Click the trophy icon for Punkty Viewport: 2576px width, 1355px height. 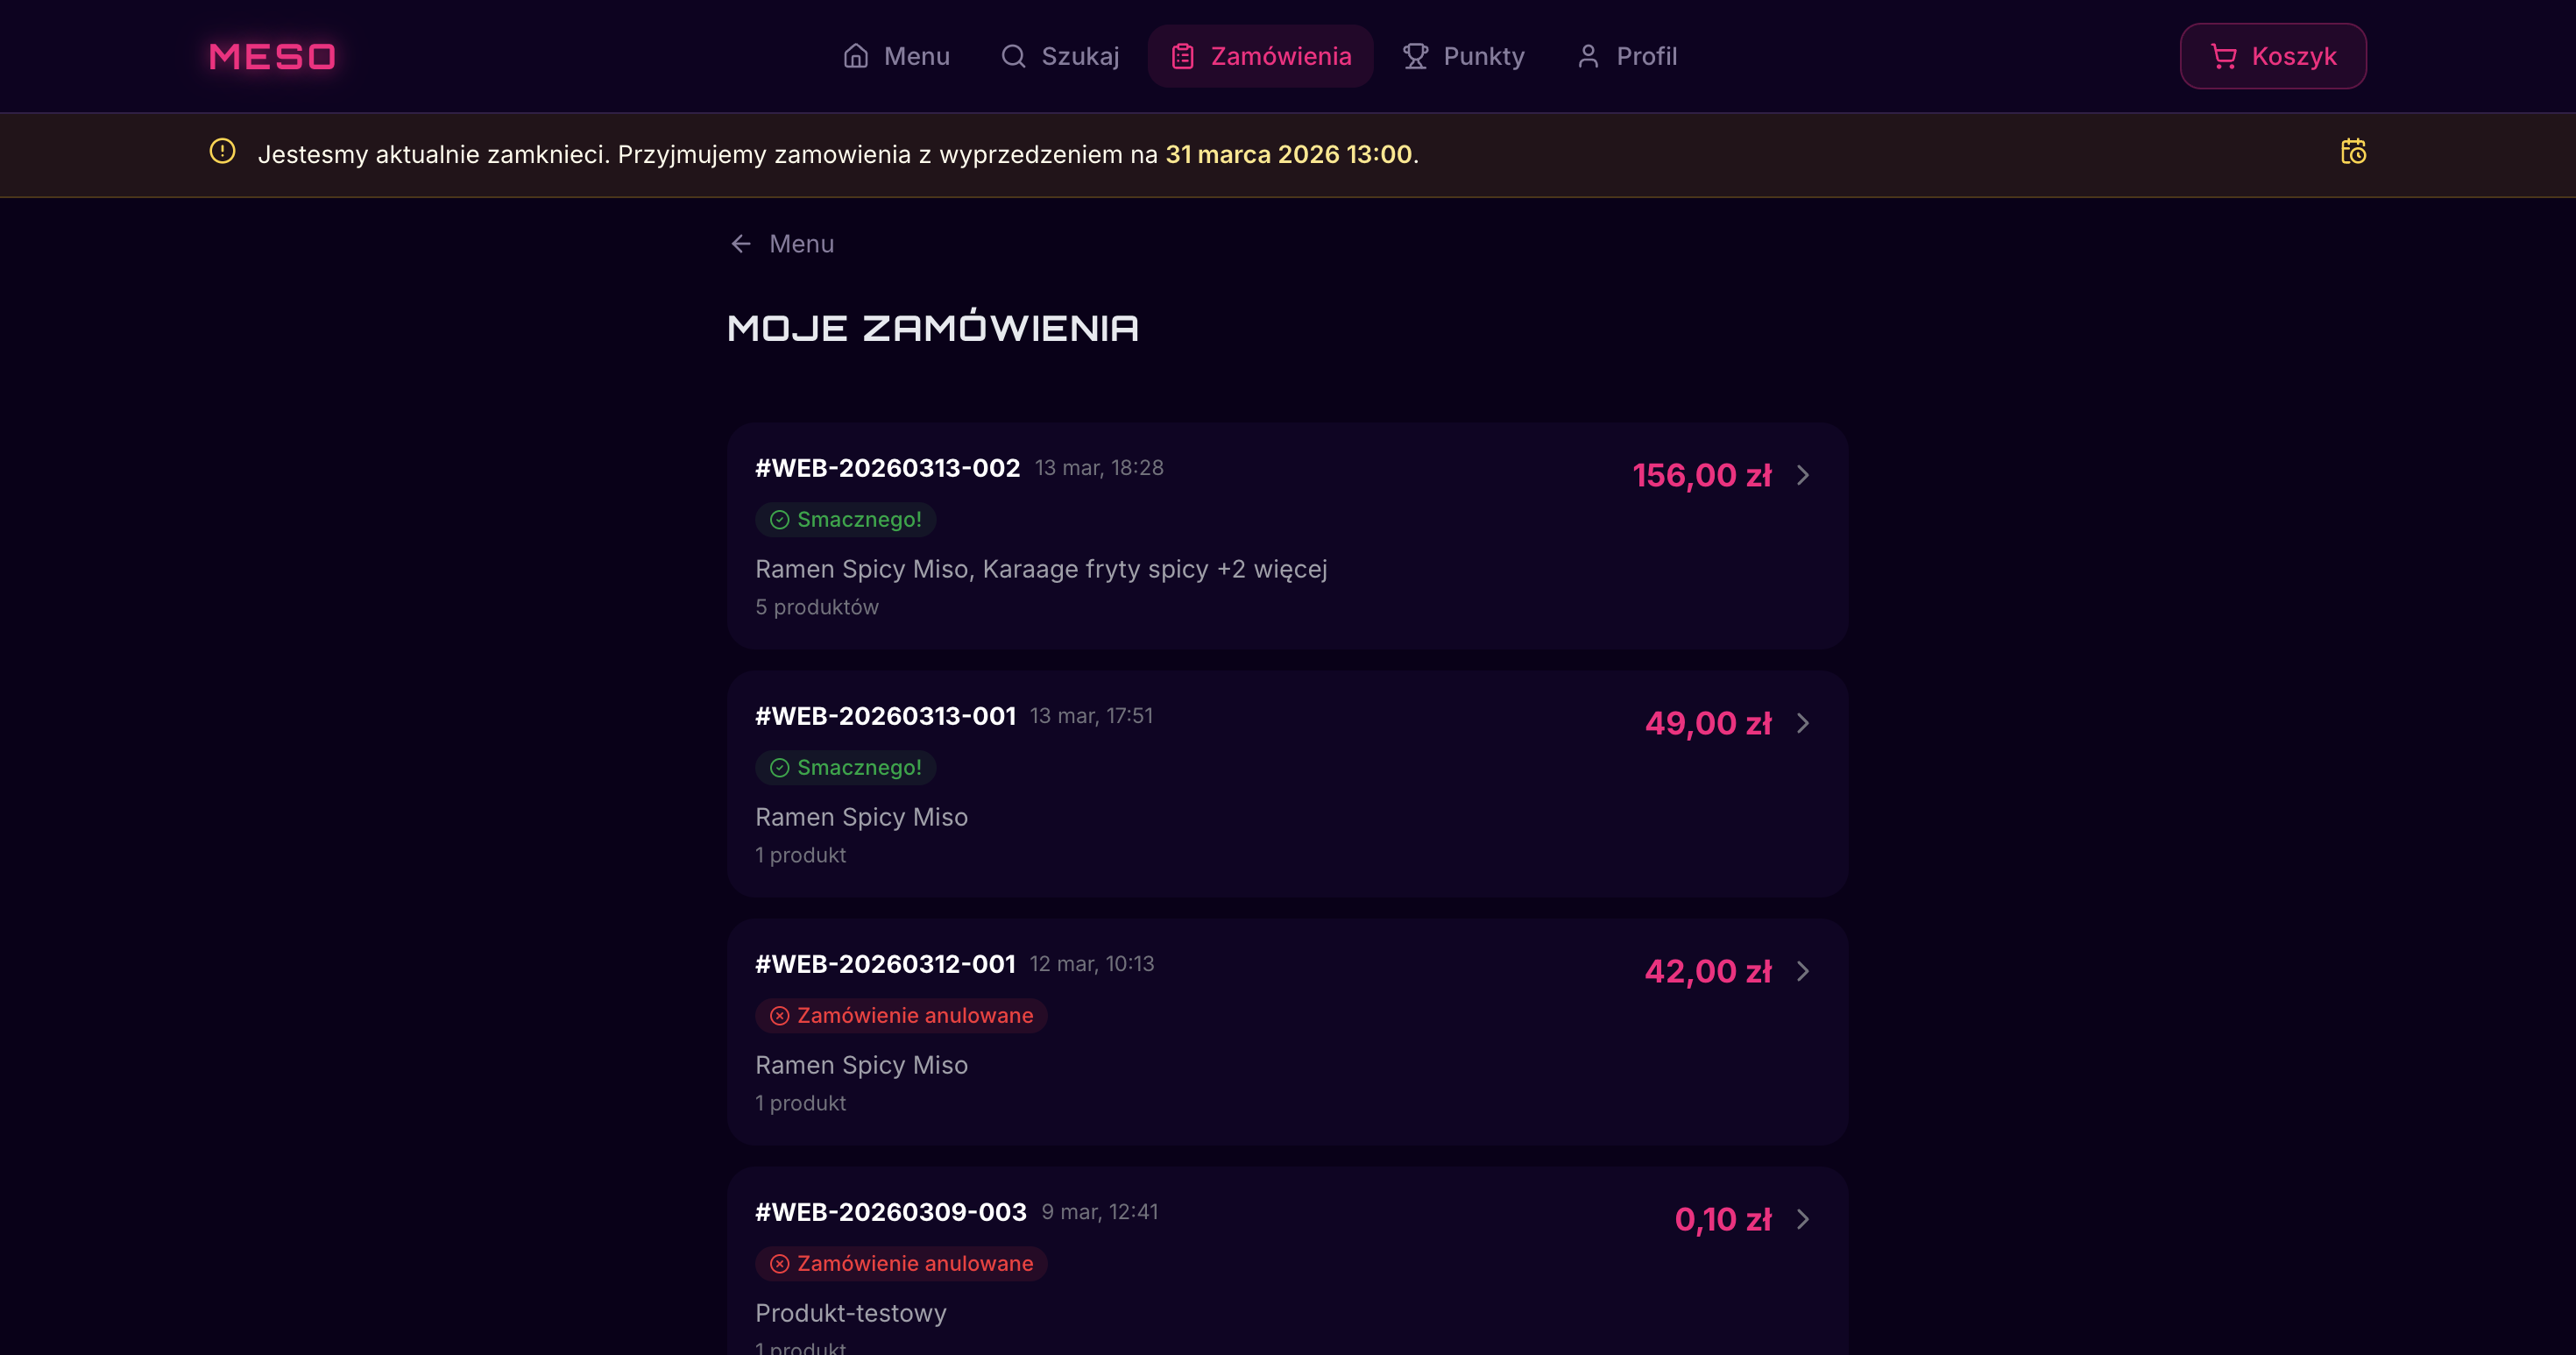tap(1415, 56)
